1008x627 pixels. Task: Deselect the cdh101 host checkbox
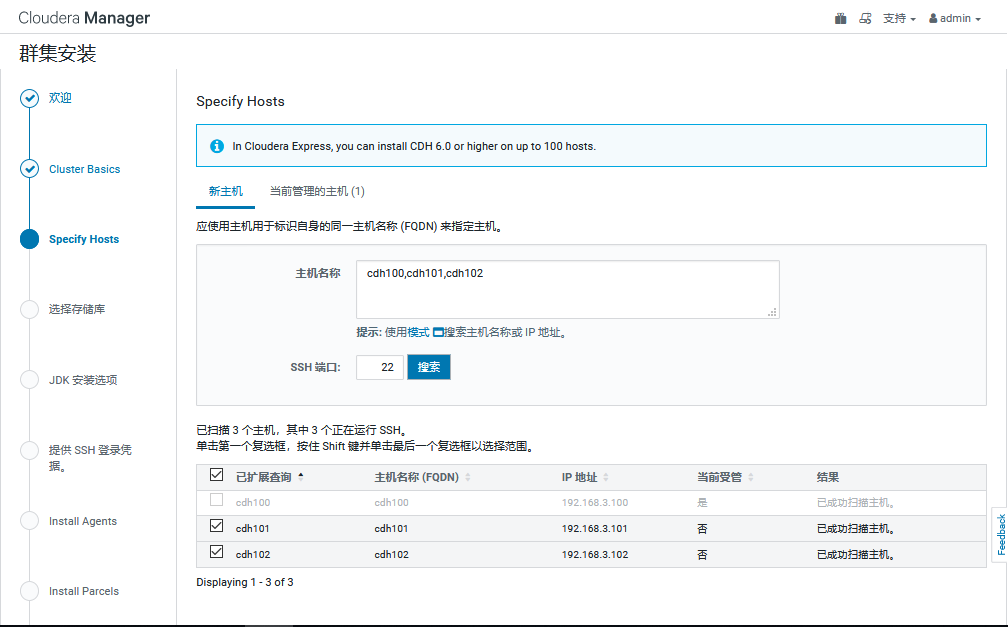(216, 528)
